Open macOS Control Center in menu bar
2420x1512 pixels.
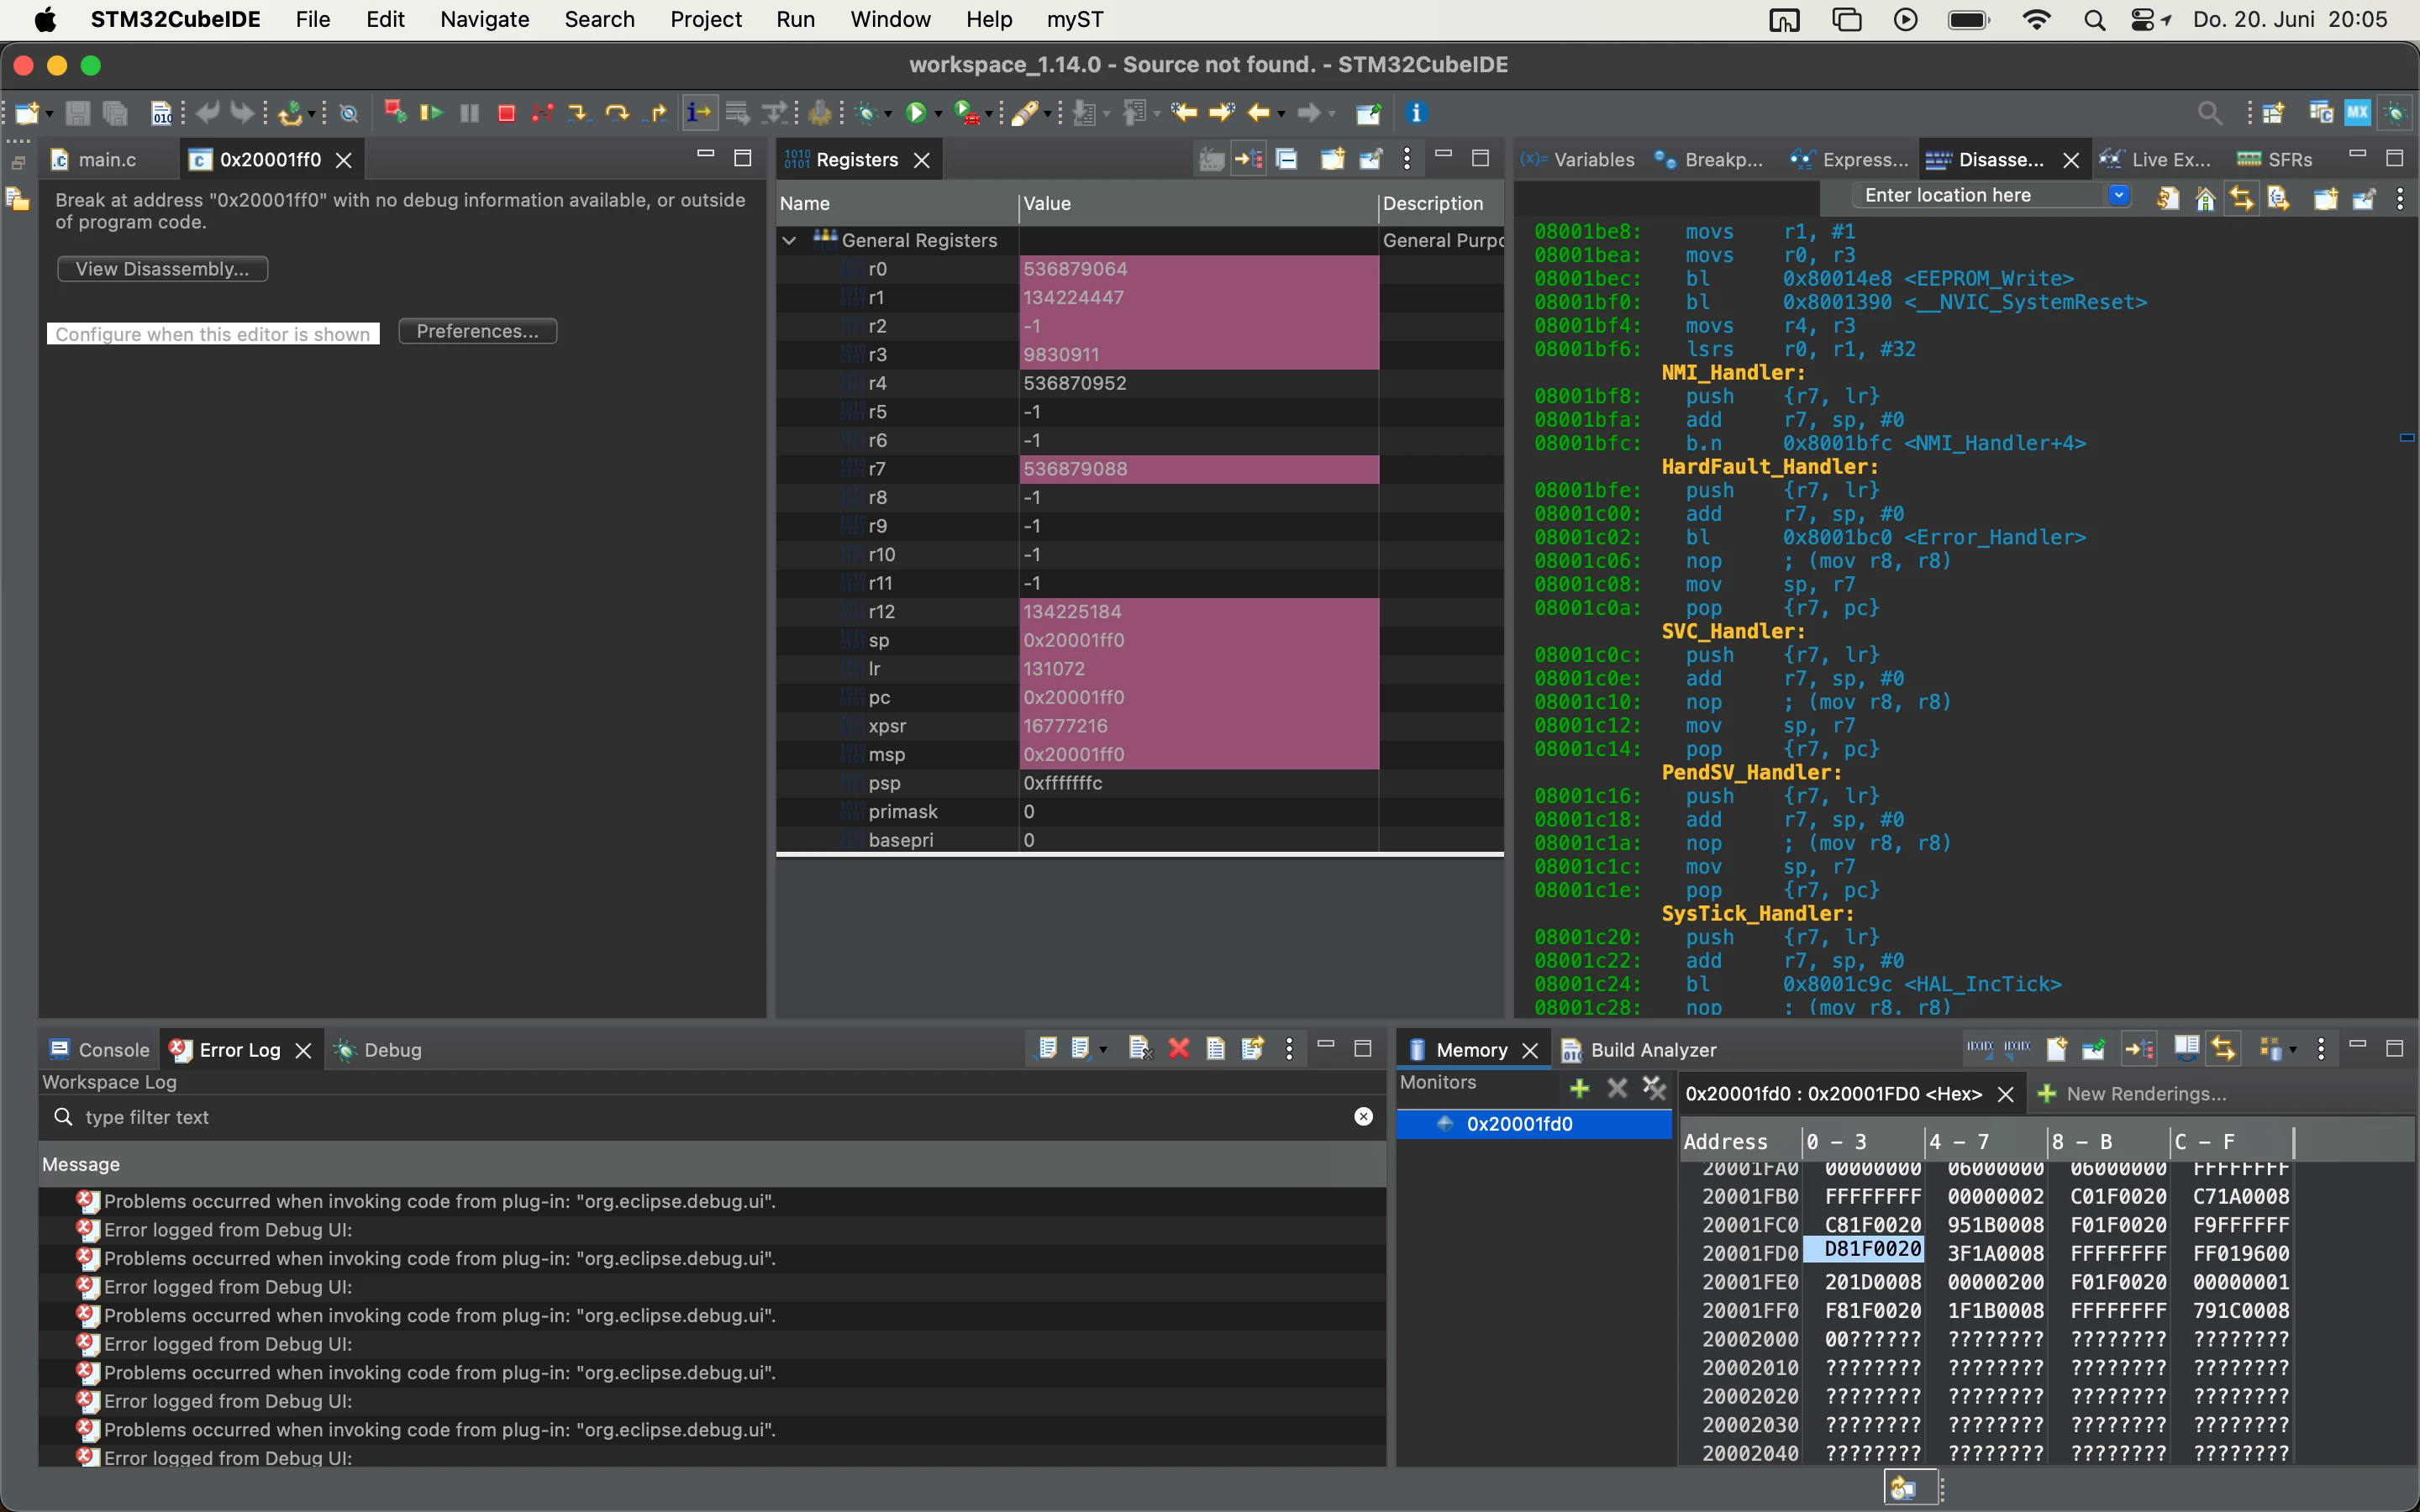2143,20
